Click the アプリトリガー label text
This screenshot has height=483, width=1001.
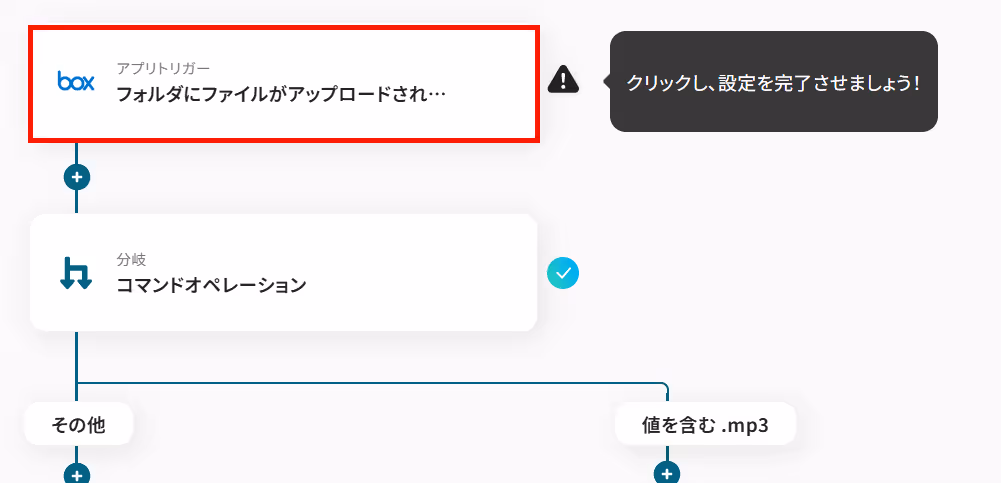(x=163, y=68)
